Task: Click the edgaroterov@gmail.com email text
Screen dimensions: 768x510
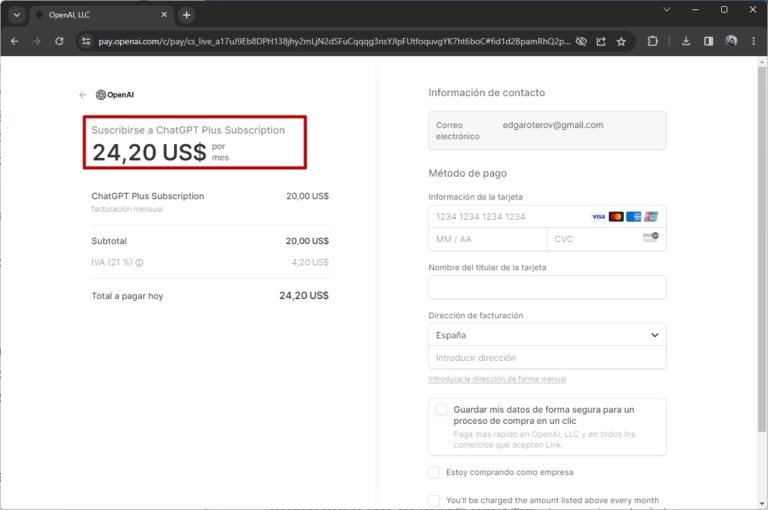Action: click(552, 125)
